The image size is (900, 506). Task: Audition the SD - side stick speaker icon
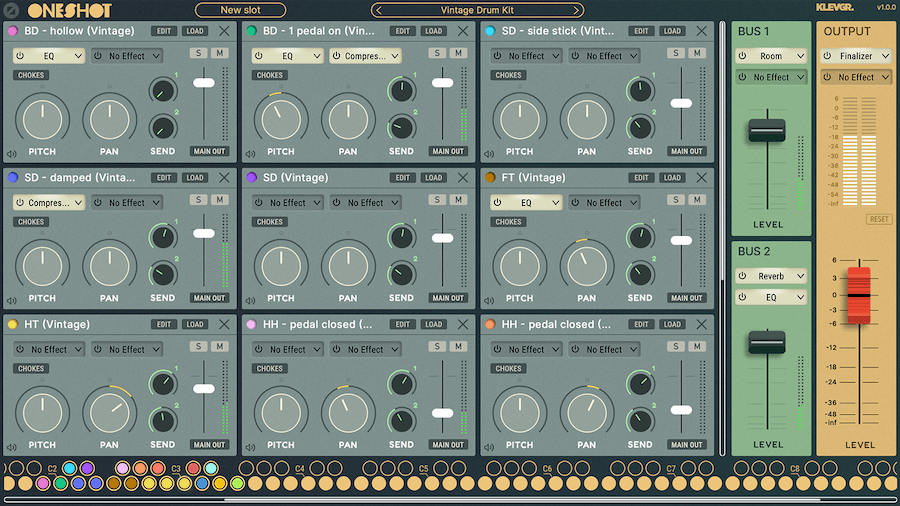coord(489,154)
